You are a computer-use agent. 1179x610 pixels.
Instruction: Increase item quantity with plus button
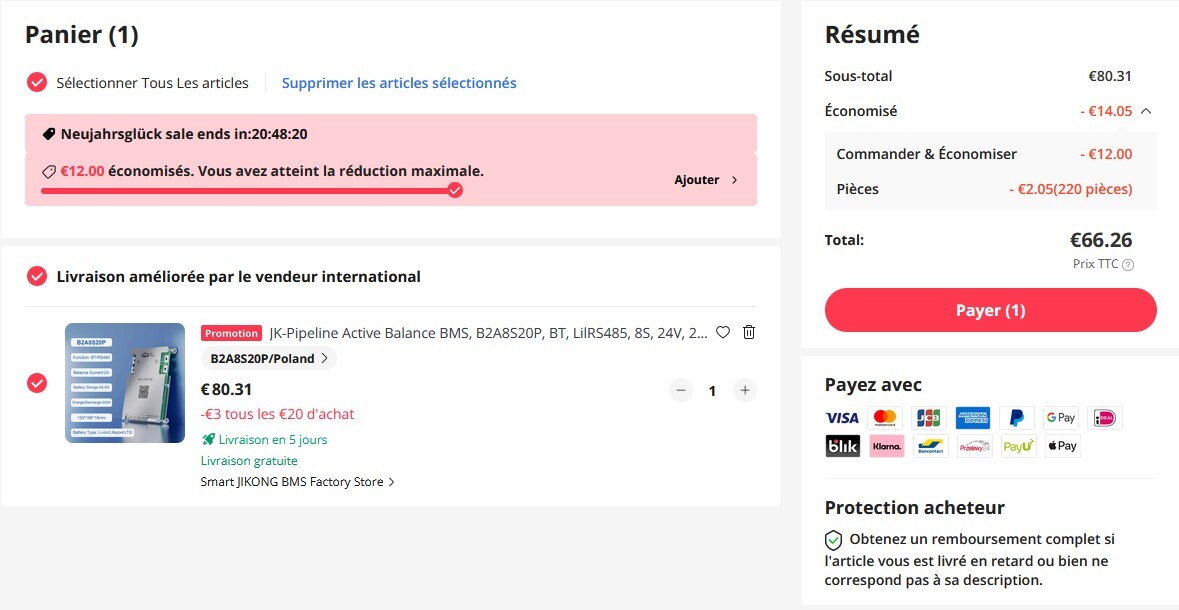[744, 390]
